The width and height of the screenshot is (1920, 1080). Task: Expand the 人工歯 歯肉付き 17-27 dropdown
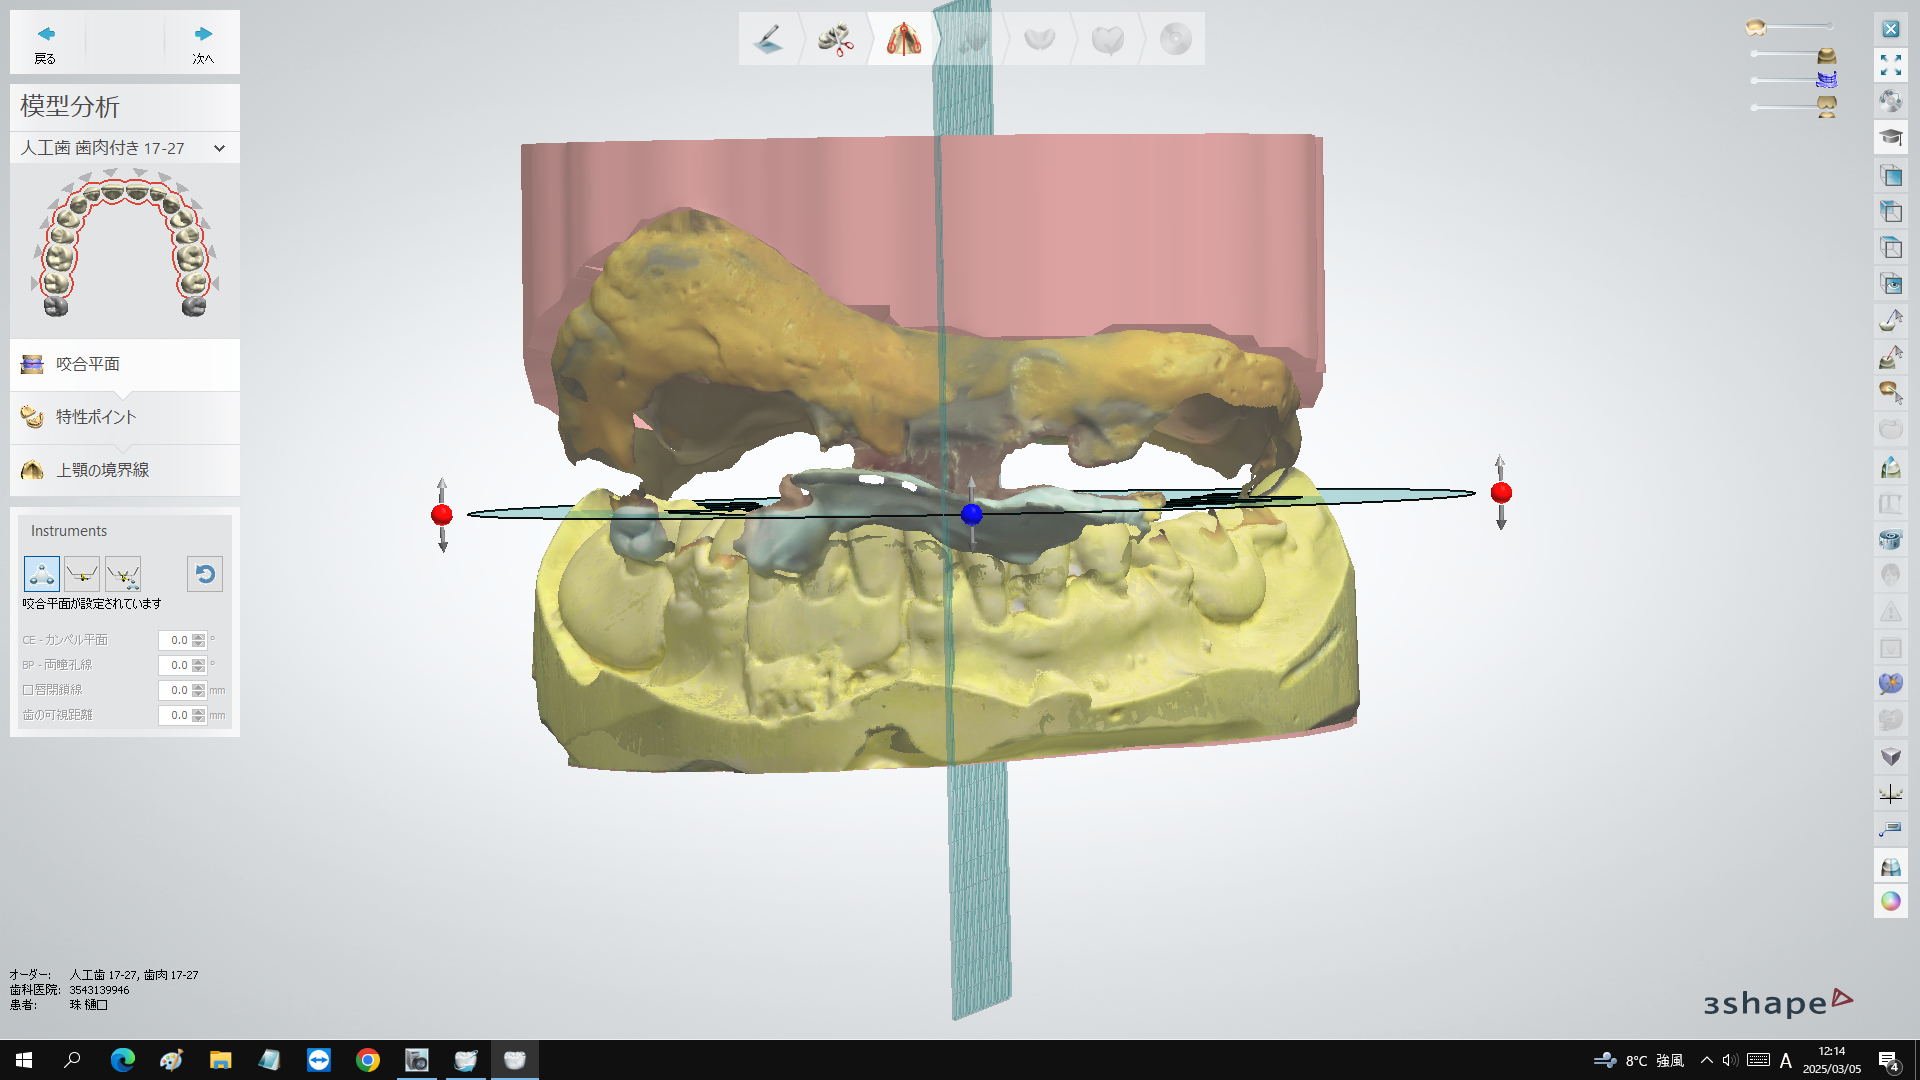point(219,148)
